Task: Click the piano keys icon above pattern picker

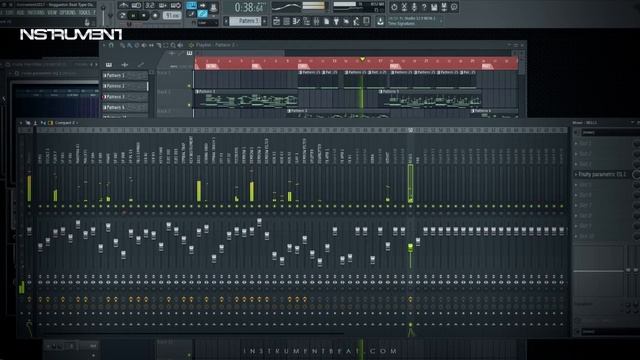Action: pyautogui.click(x=109, y=64)
